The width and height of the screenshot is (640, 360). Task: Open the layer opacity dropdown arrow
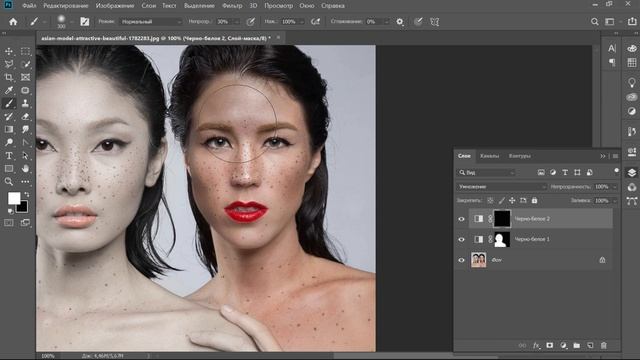[614, 187]
